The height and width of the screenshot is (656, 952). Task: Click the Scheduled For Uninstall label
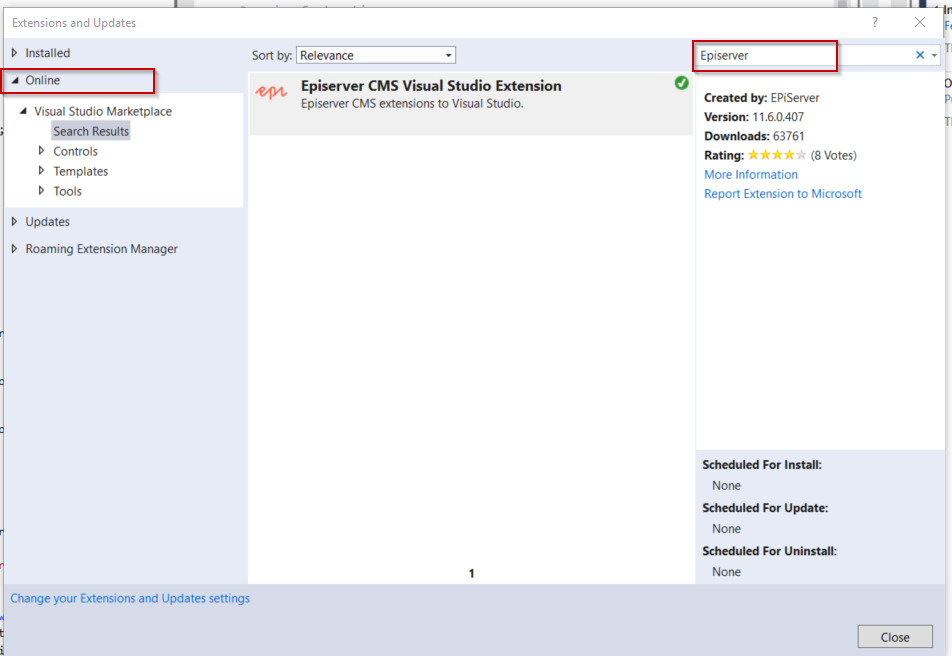point(769,551)
